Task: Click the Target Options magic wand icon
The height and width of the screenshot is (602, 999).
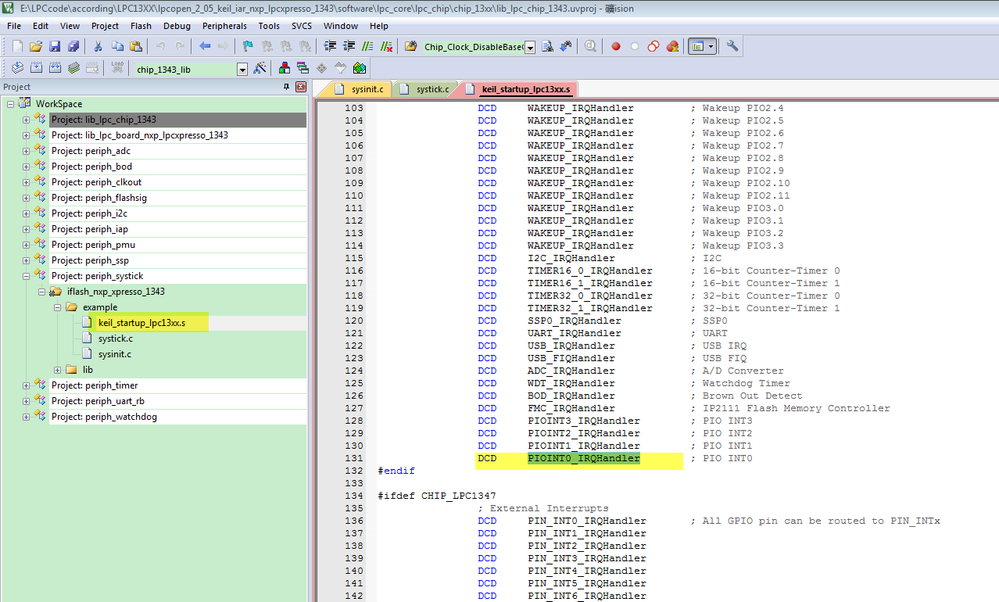Action: point(260,68)
